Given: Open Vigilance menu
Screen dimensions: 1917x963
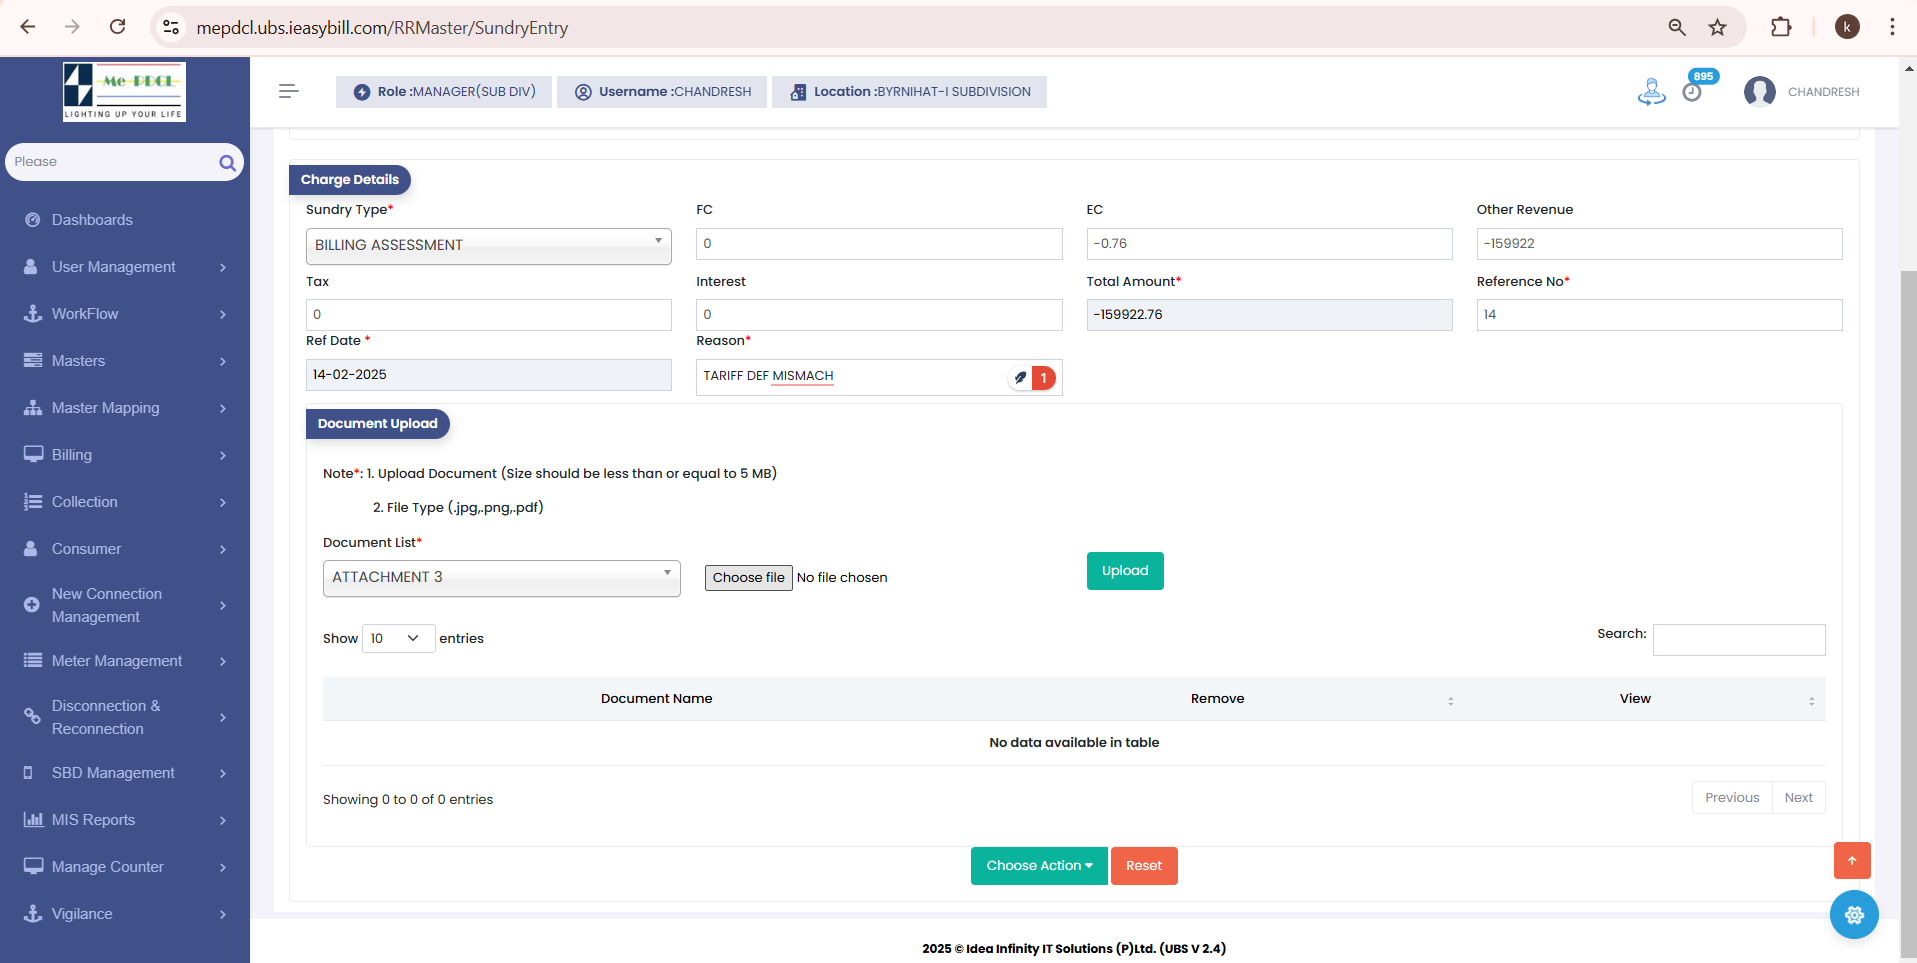Looking at the screenshot, I should (125, 914).
